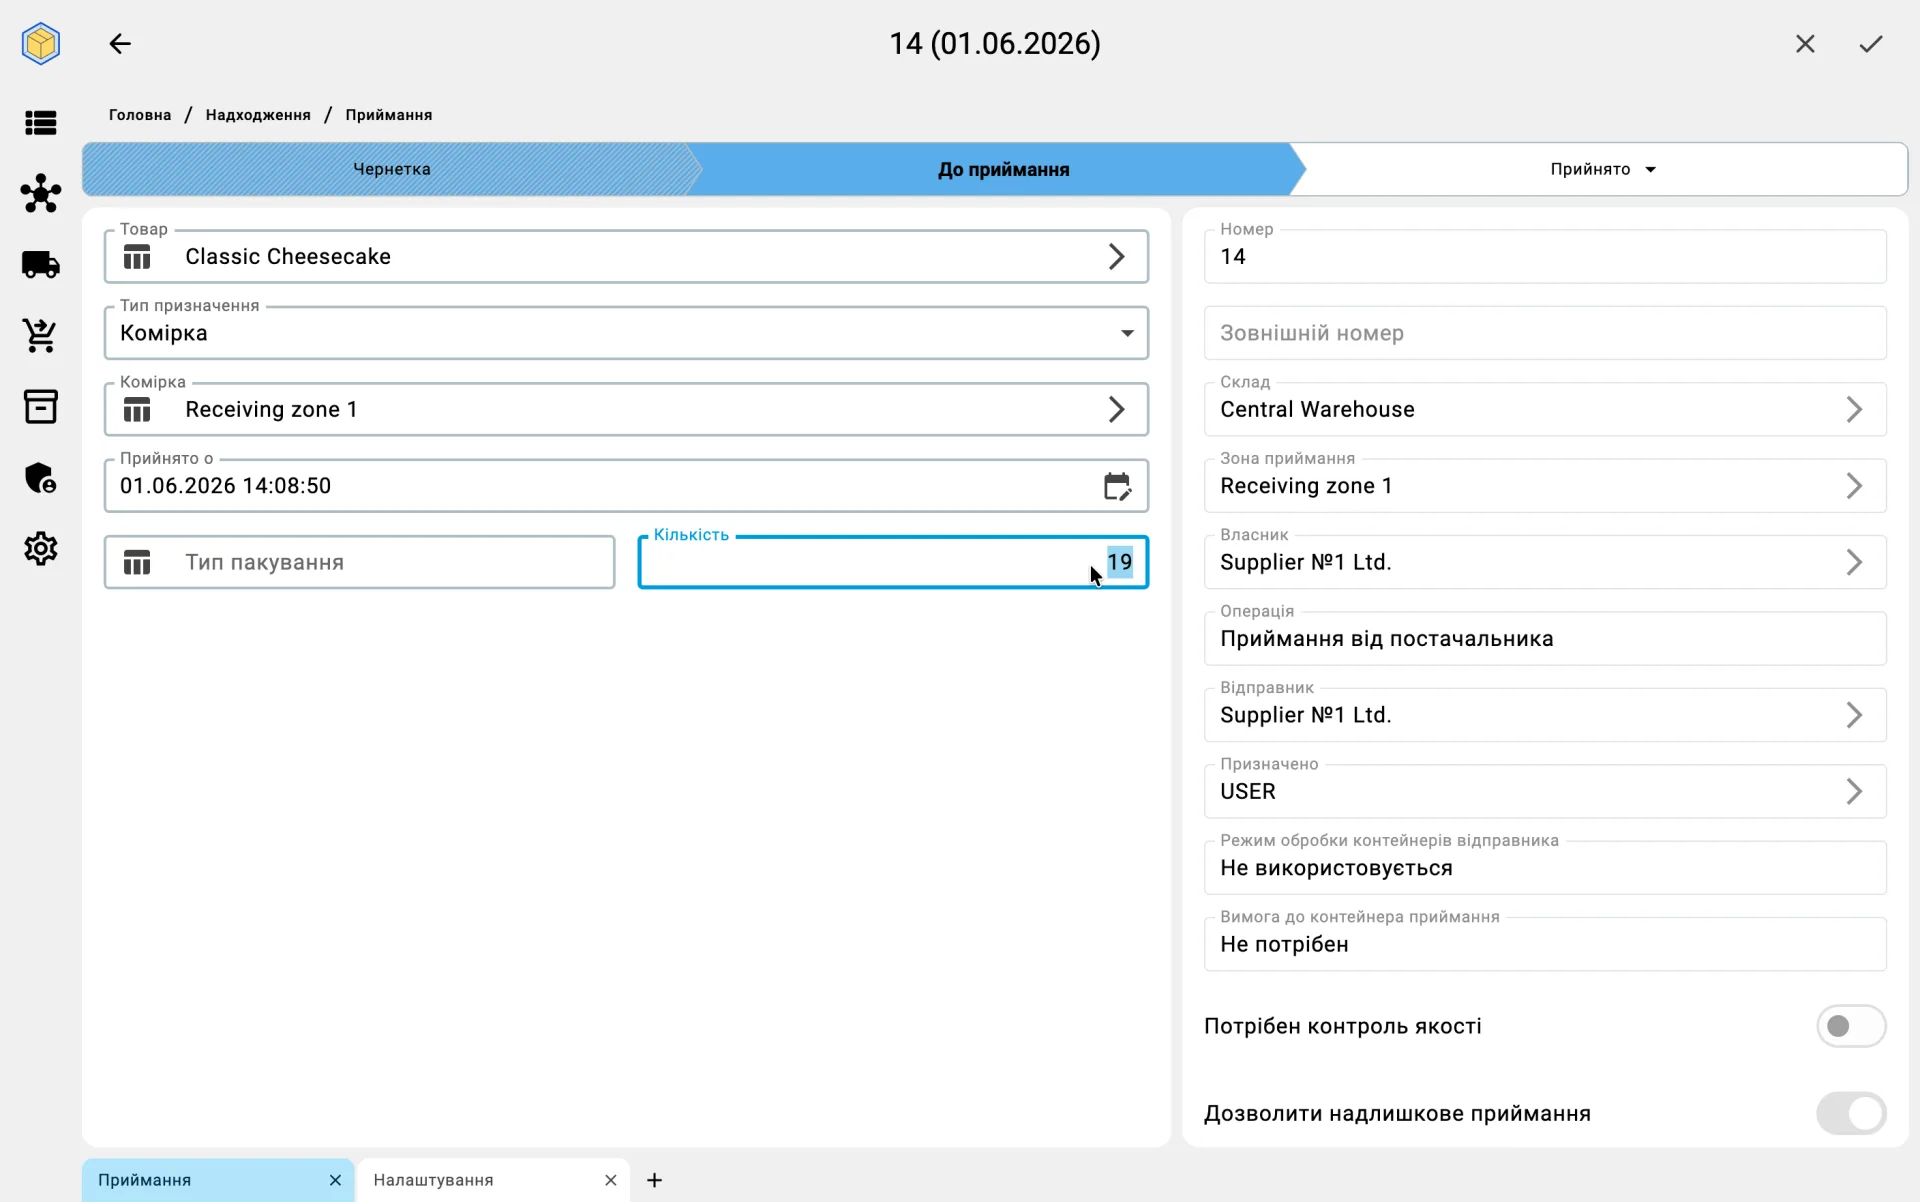Open the archive box sidebar icon
1920x1202 pixels.
[41, 407]
